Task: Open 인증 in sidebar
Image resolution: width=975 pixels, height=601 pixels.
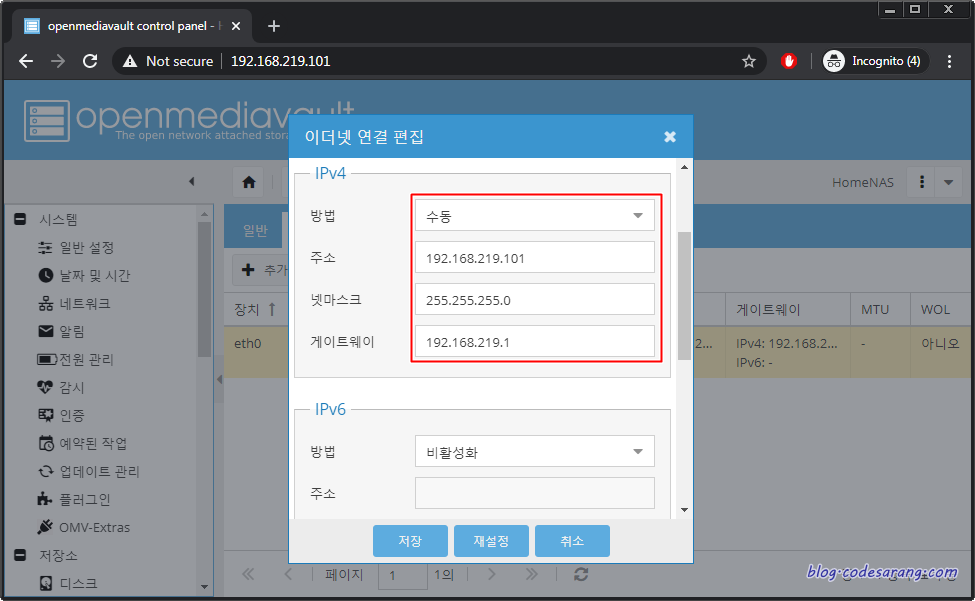Action: click(x=72, y=416)
